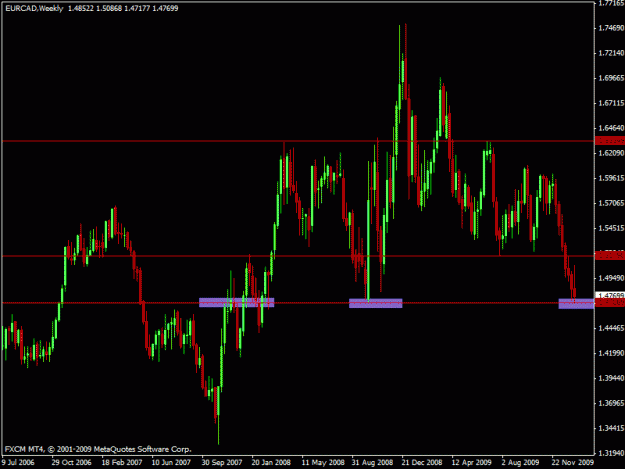Click the 29 Oct 2006 date label

point(71,463)
